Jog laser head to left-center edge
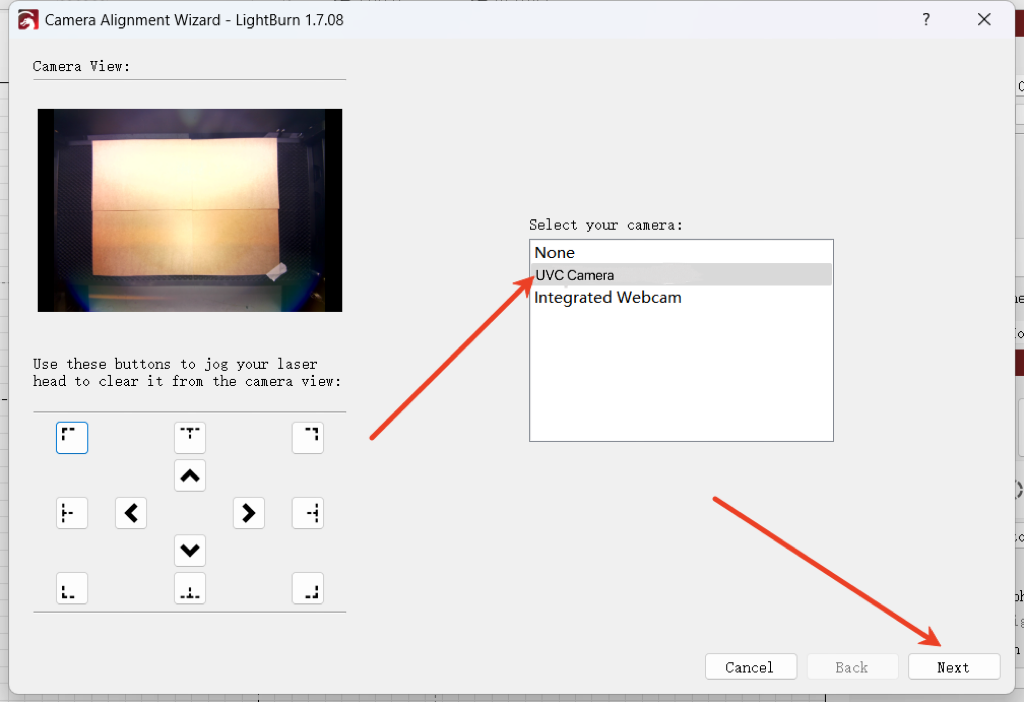 pyautogui.click(x=72, y=513)
